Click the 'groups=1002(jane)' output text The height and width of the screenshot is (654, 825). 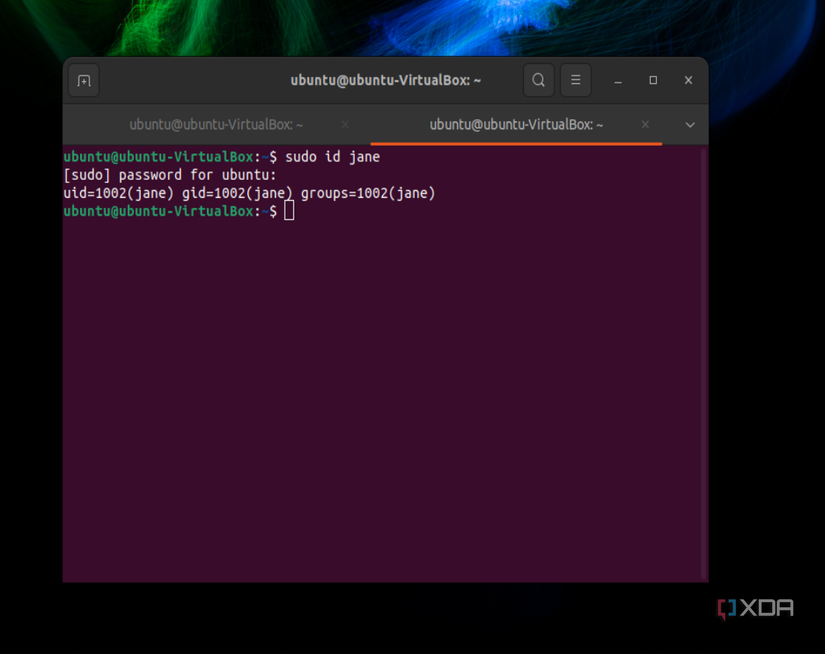click(x=368, y=193)
